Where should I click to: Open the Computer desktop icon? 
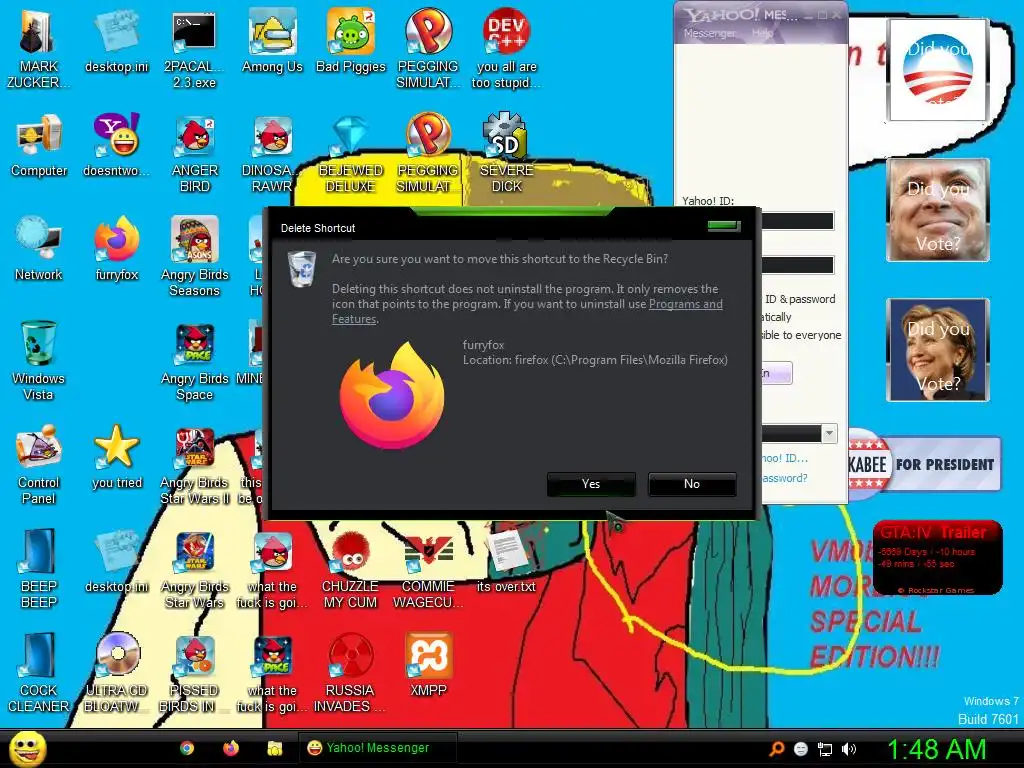[x=39, y=145]
